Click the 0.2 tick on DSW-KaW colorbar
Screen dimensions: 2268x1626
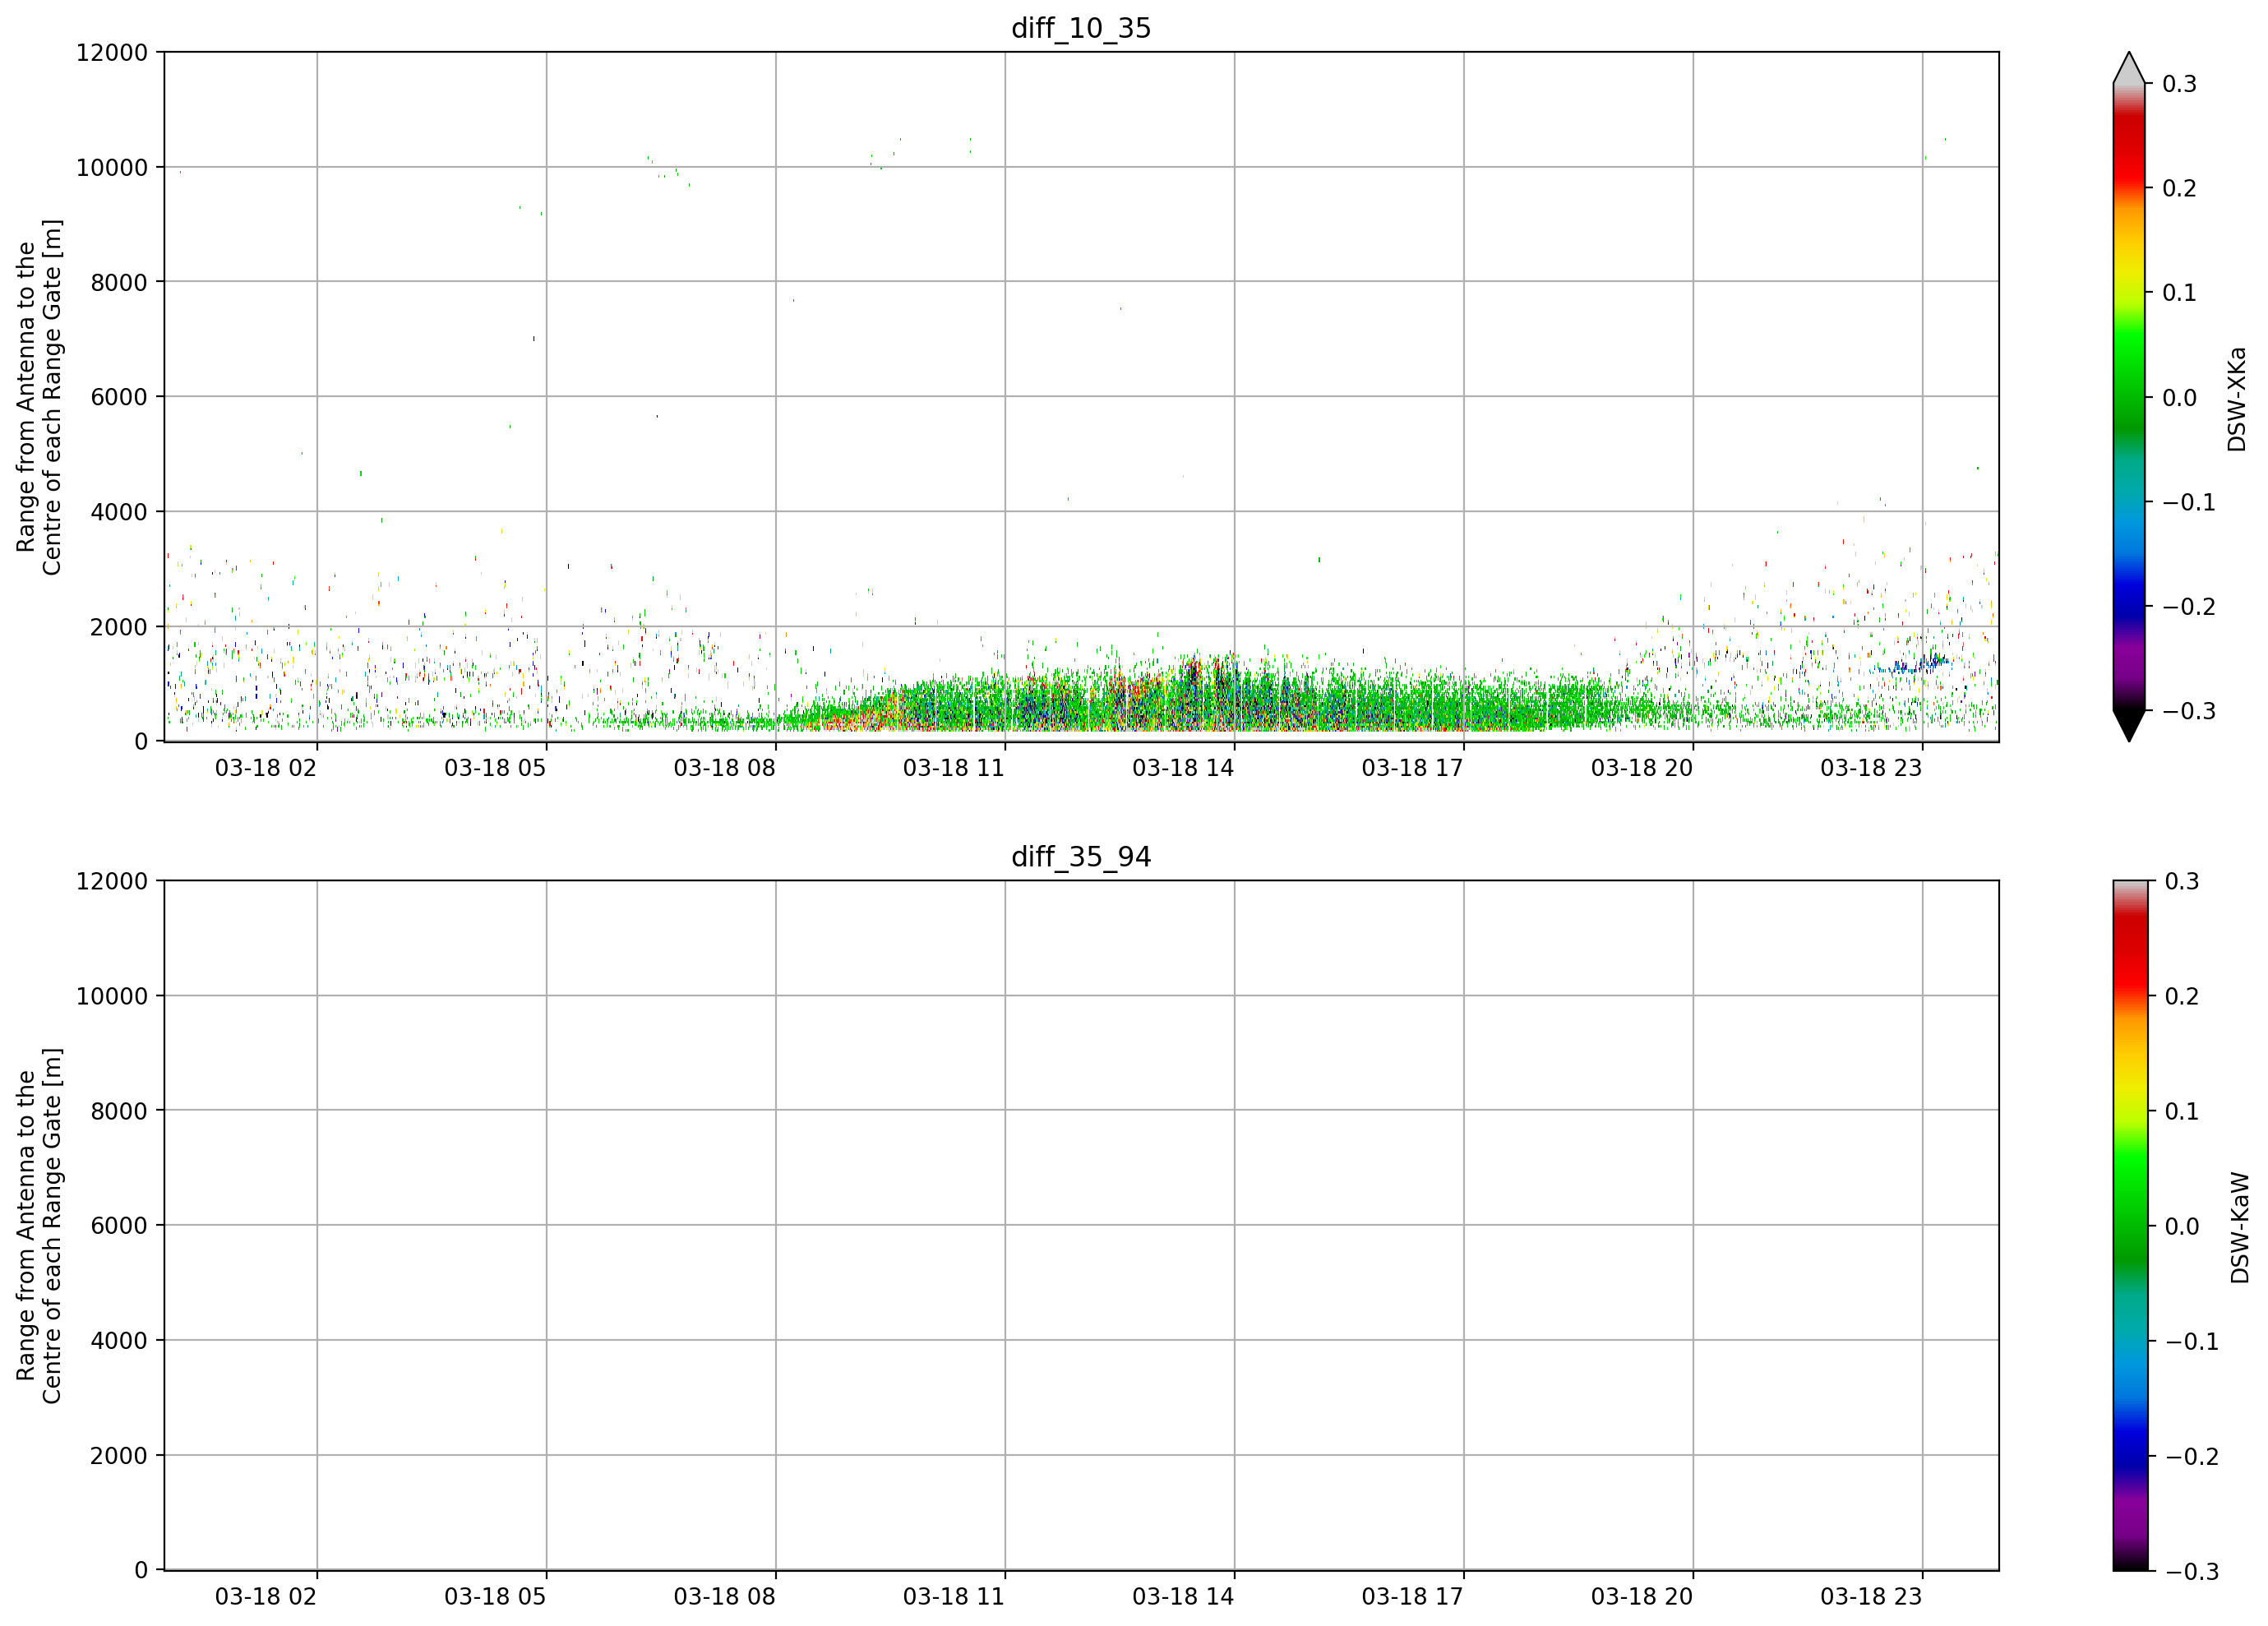pos(2182,997)
